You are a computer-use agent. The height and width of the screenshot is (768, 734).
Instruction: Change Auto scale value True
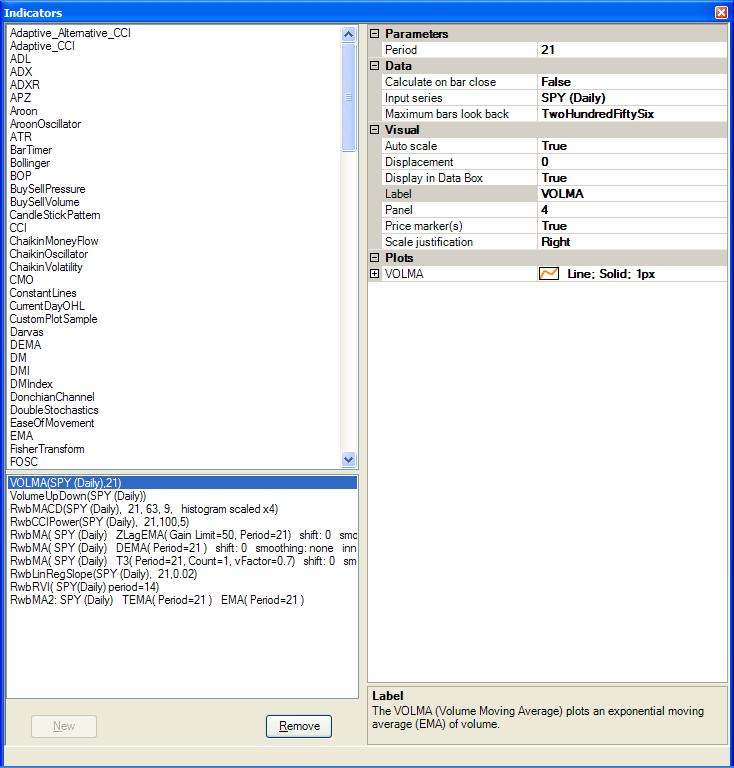[632, 146]
